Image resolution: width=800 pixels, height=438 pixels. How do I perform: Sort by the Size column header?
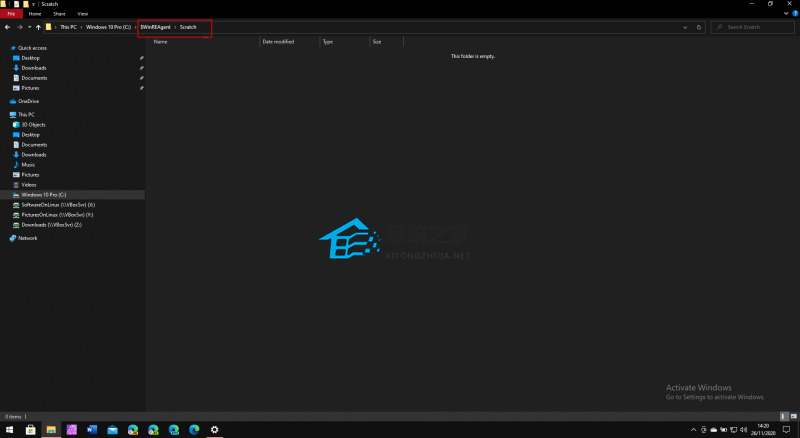pos(377,42)
